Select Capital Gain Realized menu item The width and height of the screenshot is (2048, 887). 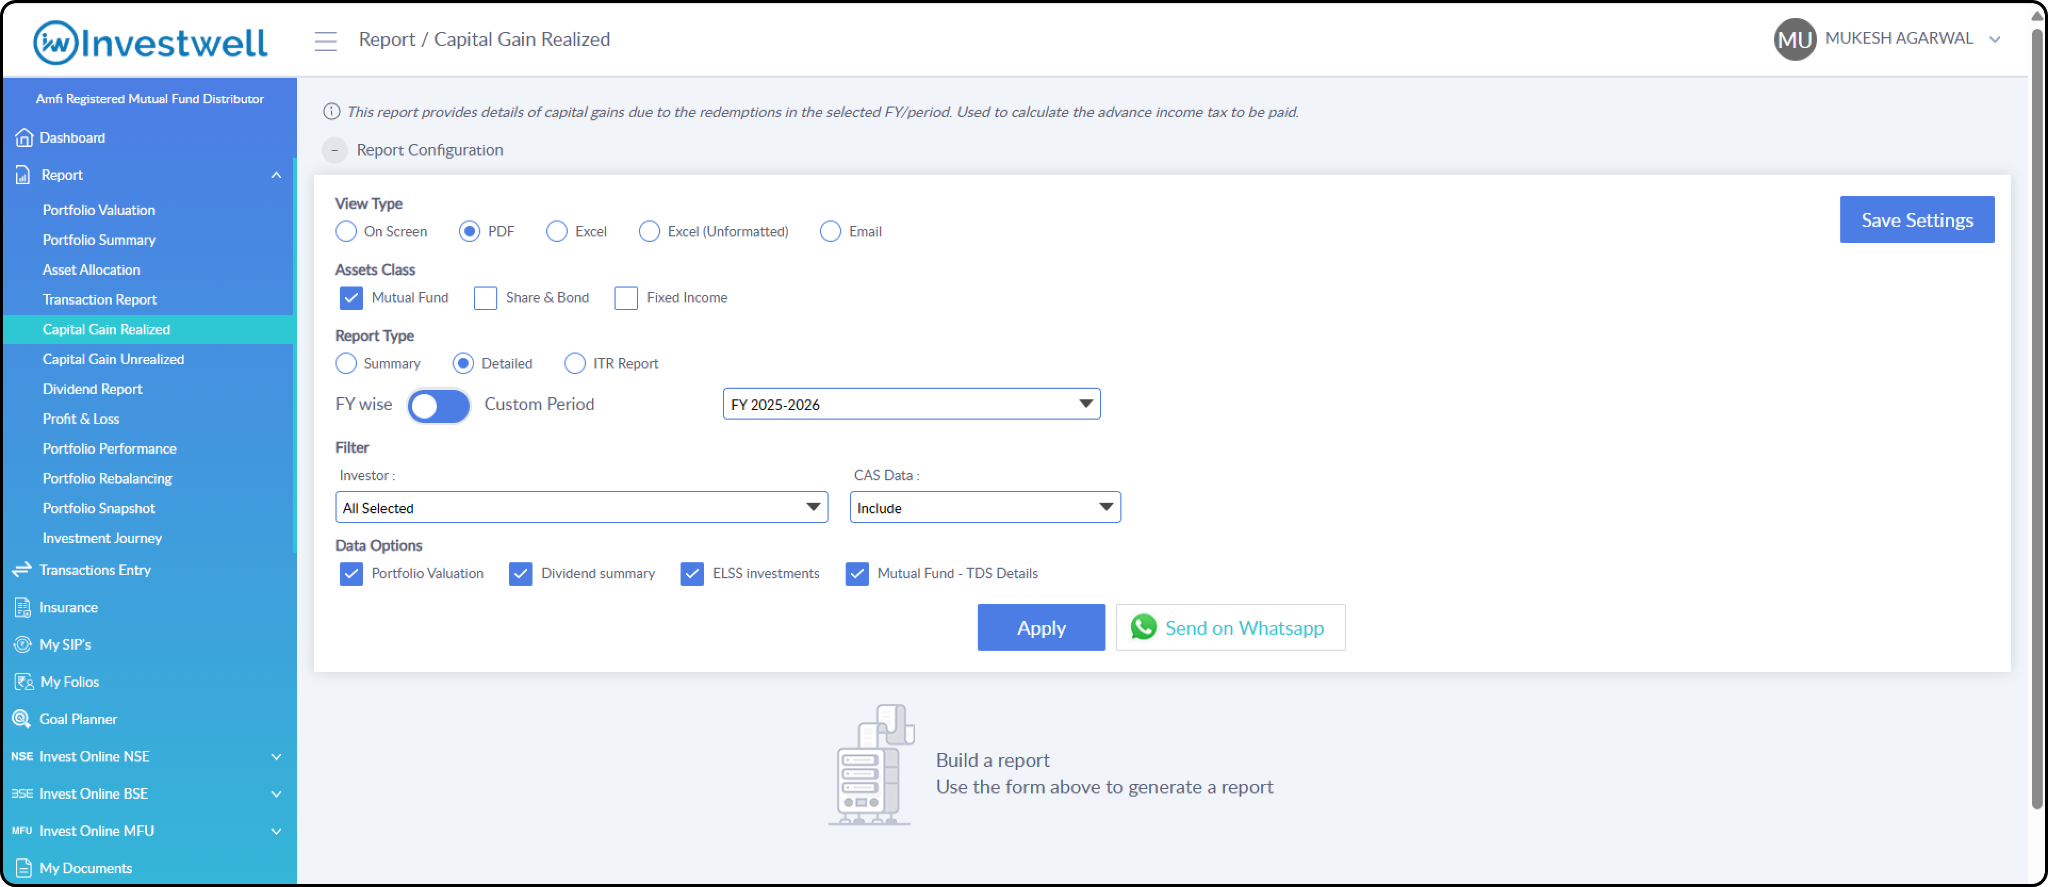148,329
